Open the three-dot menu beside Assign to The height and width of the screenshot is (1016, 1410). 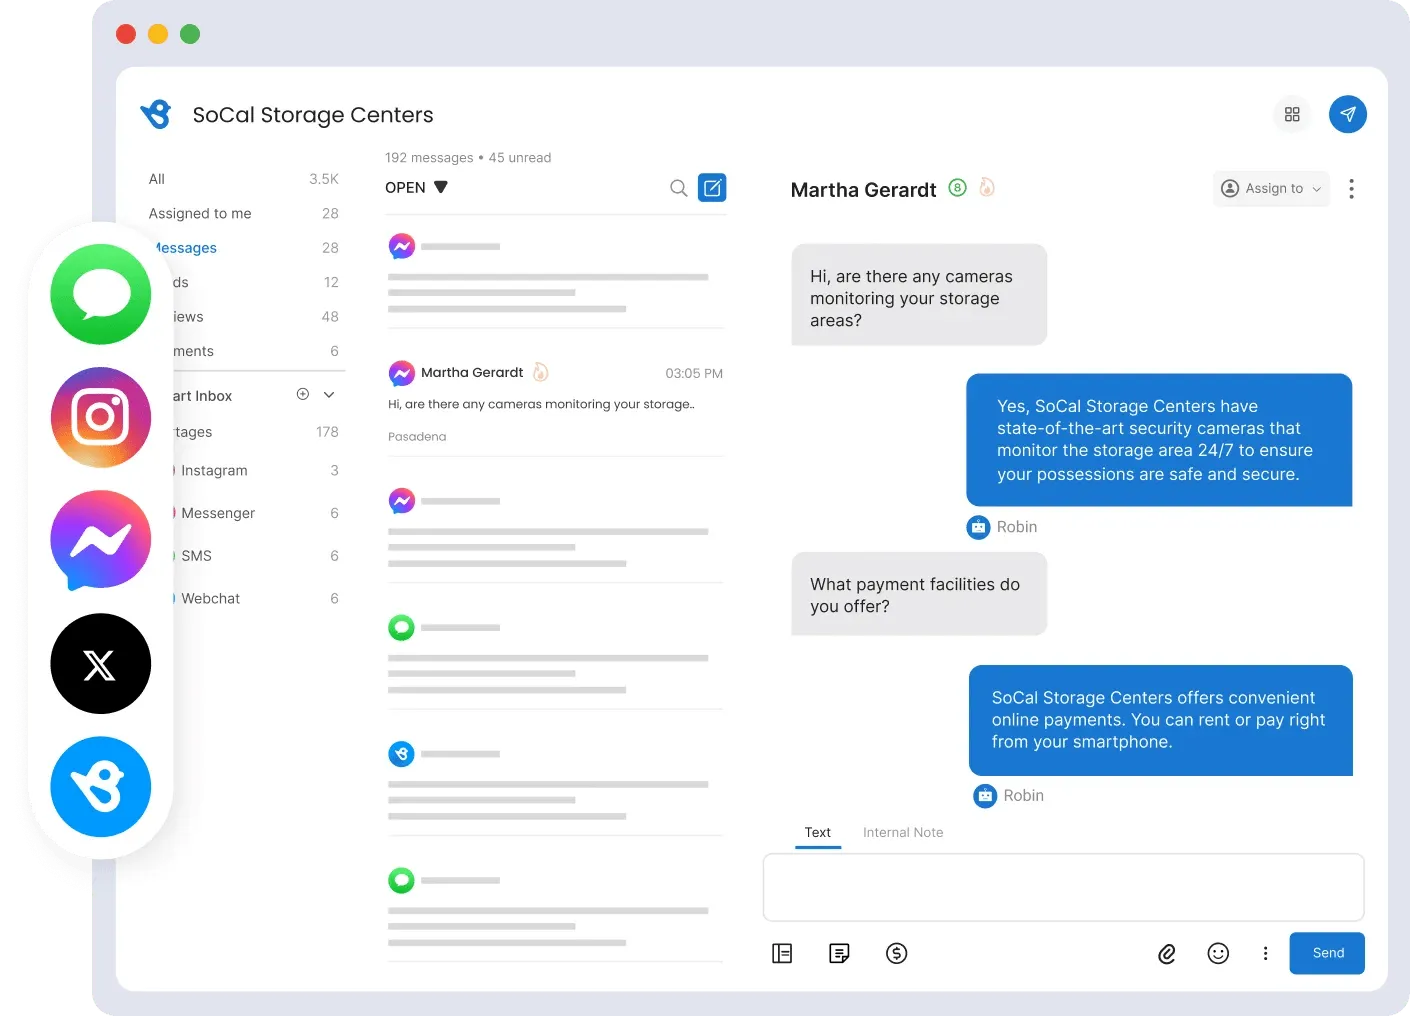point(1351,189)
